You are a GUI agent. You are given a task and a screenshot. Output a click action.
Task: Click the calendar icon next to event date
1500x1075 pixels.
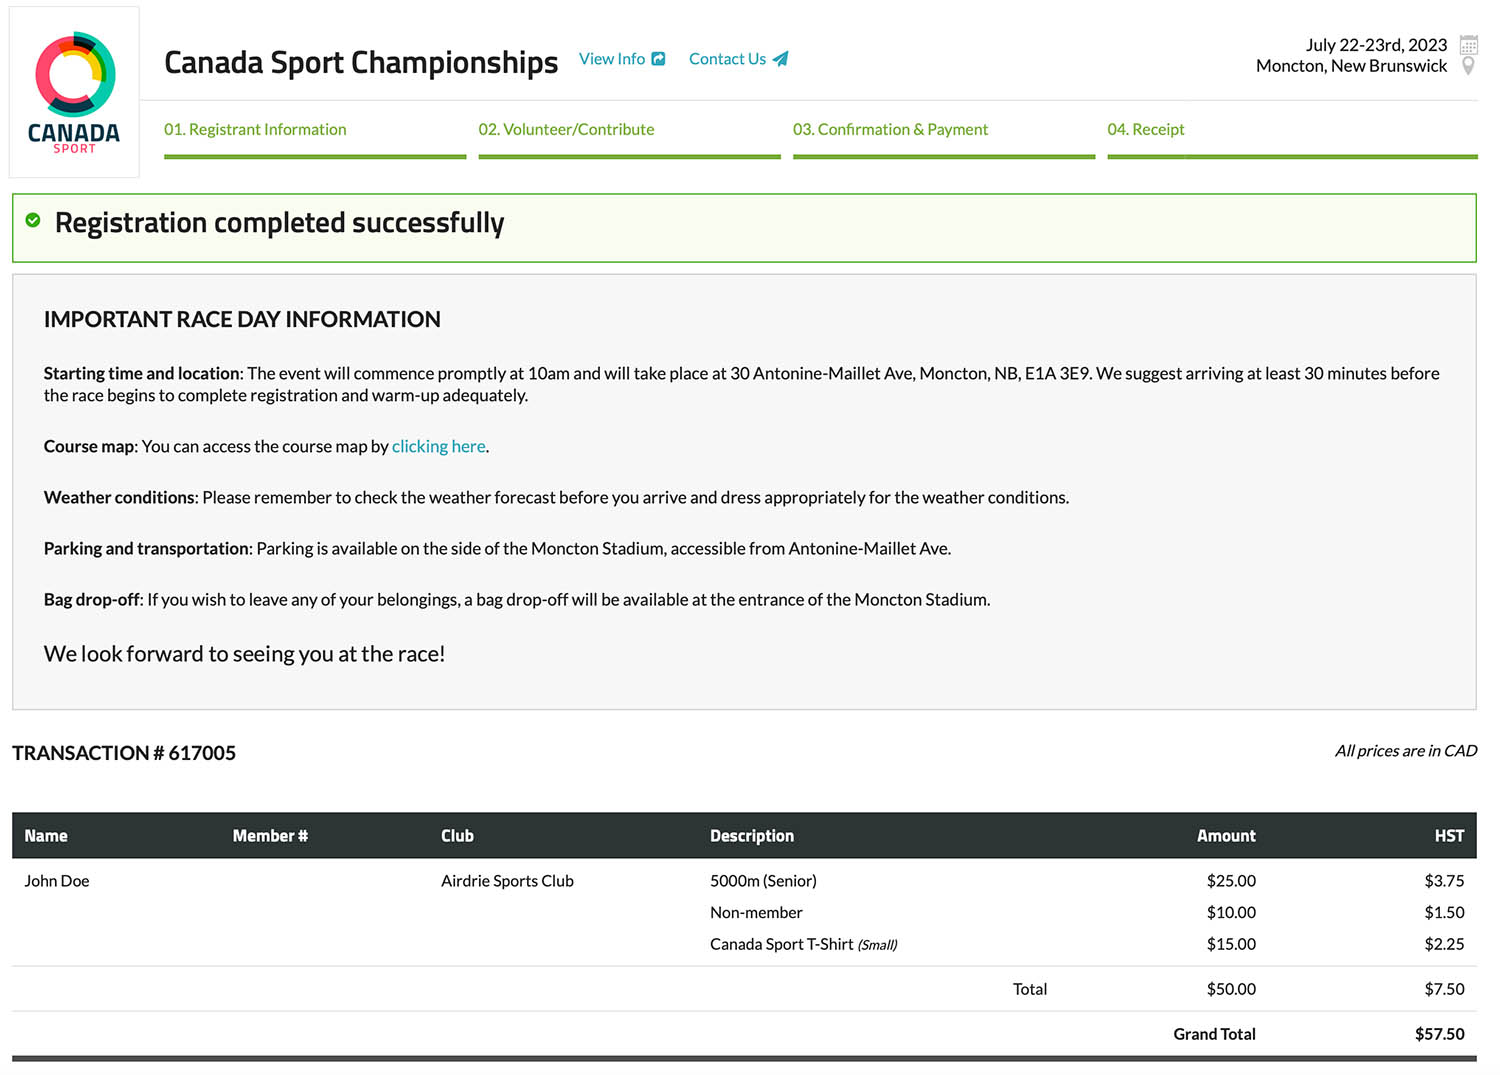(1468, 45)
